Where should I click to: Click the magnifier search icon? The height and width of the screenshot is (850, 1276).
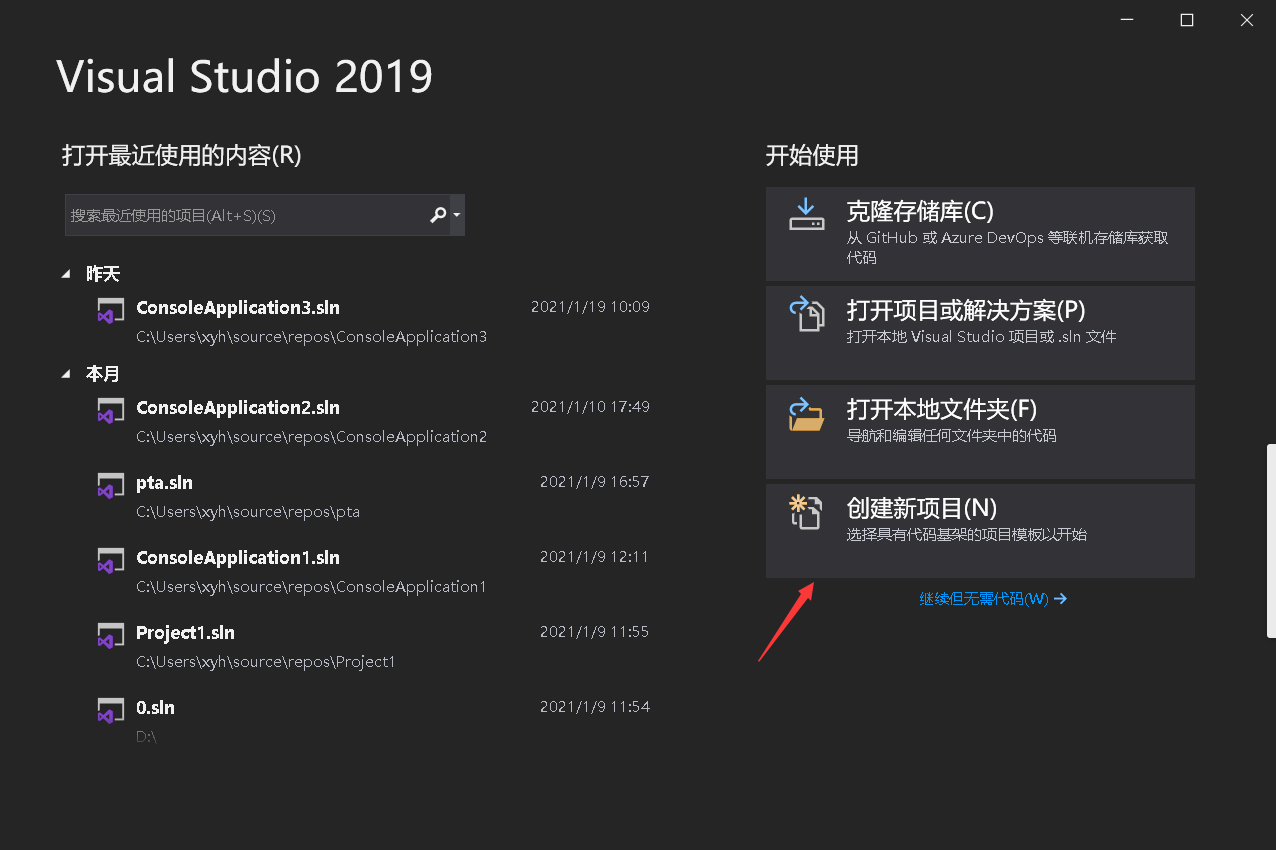[x=438, y=215]
